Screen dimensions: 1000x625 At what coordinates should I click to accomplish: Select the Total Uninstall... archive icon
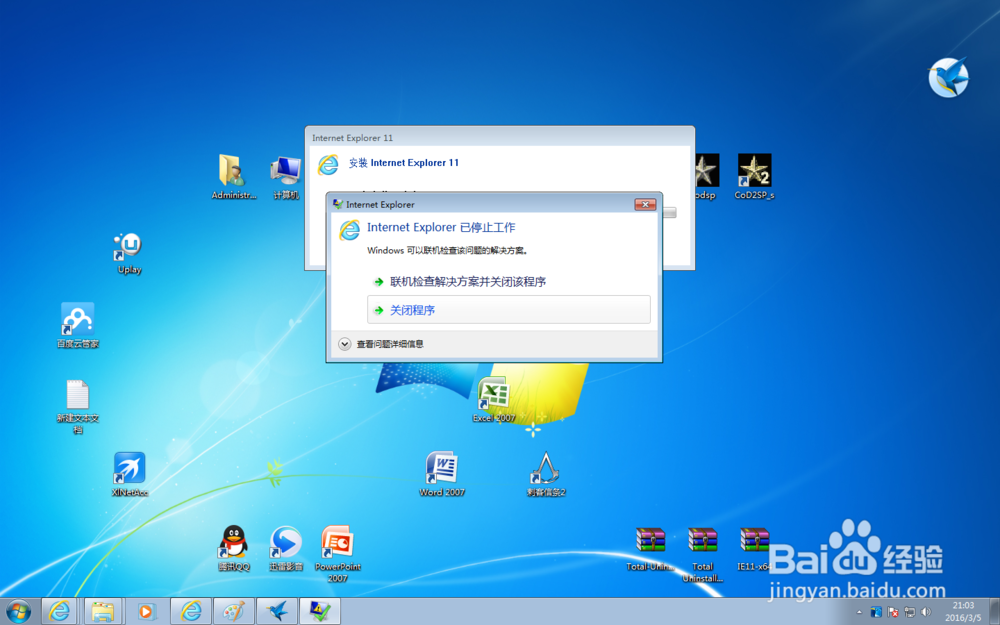(702, 553)
